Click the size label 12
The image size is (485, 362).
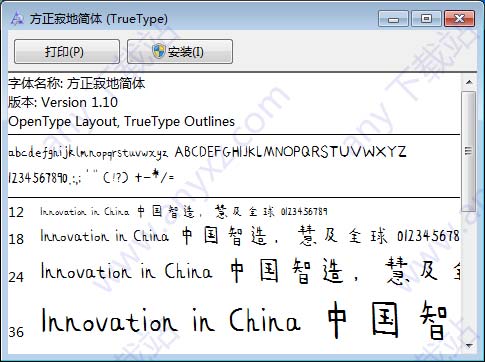16,212
